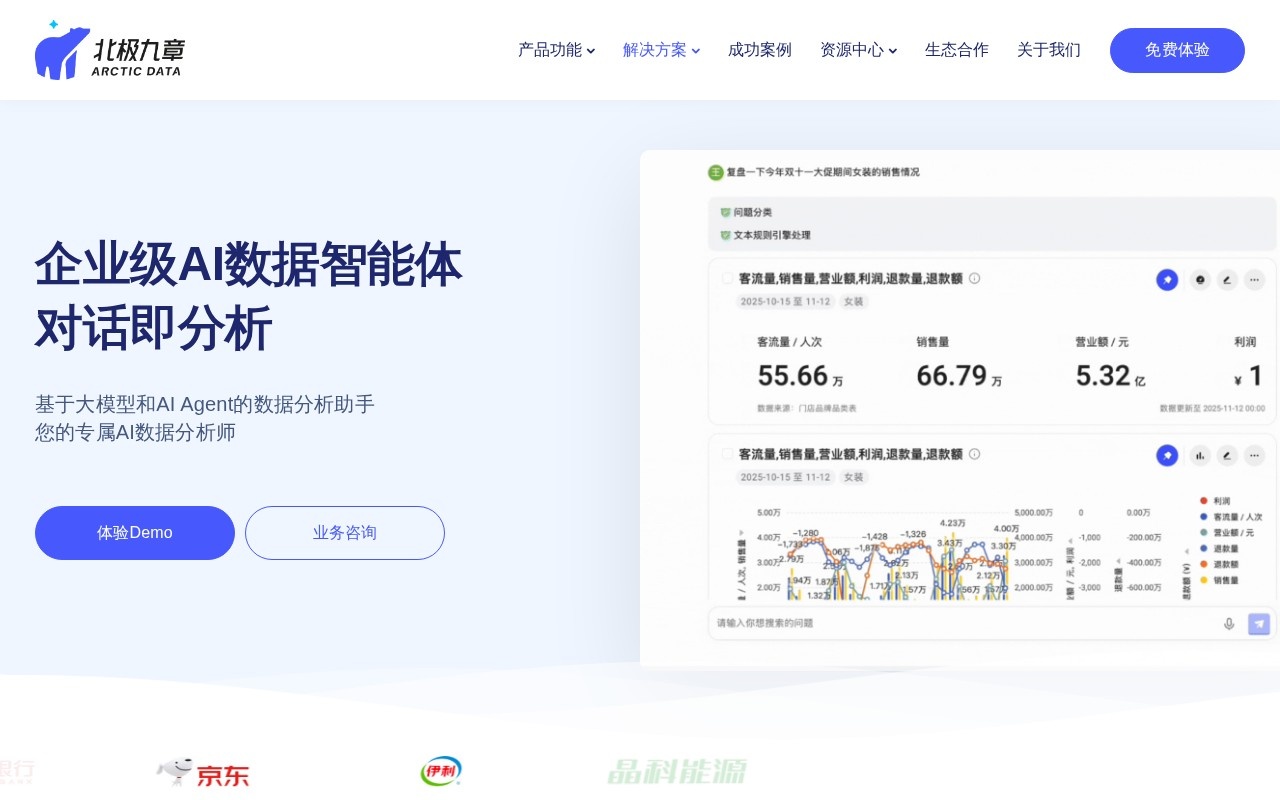This screenshot has width=1280, height=800.
Task: Click the shield icon next to 文本规则引擎处理
Action: point(725,236)
